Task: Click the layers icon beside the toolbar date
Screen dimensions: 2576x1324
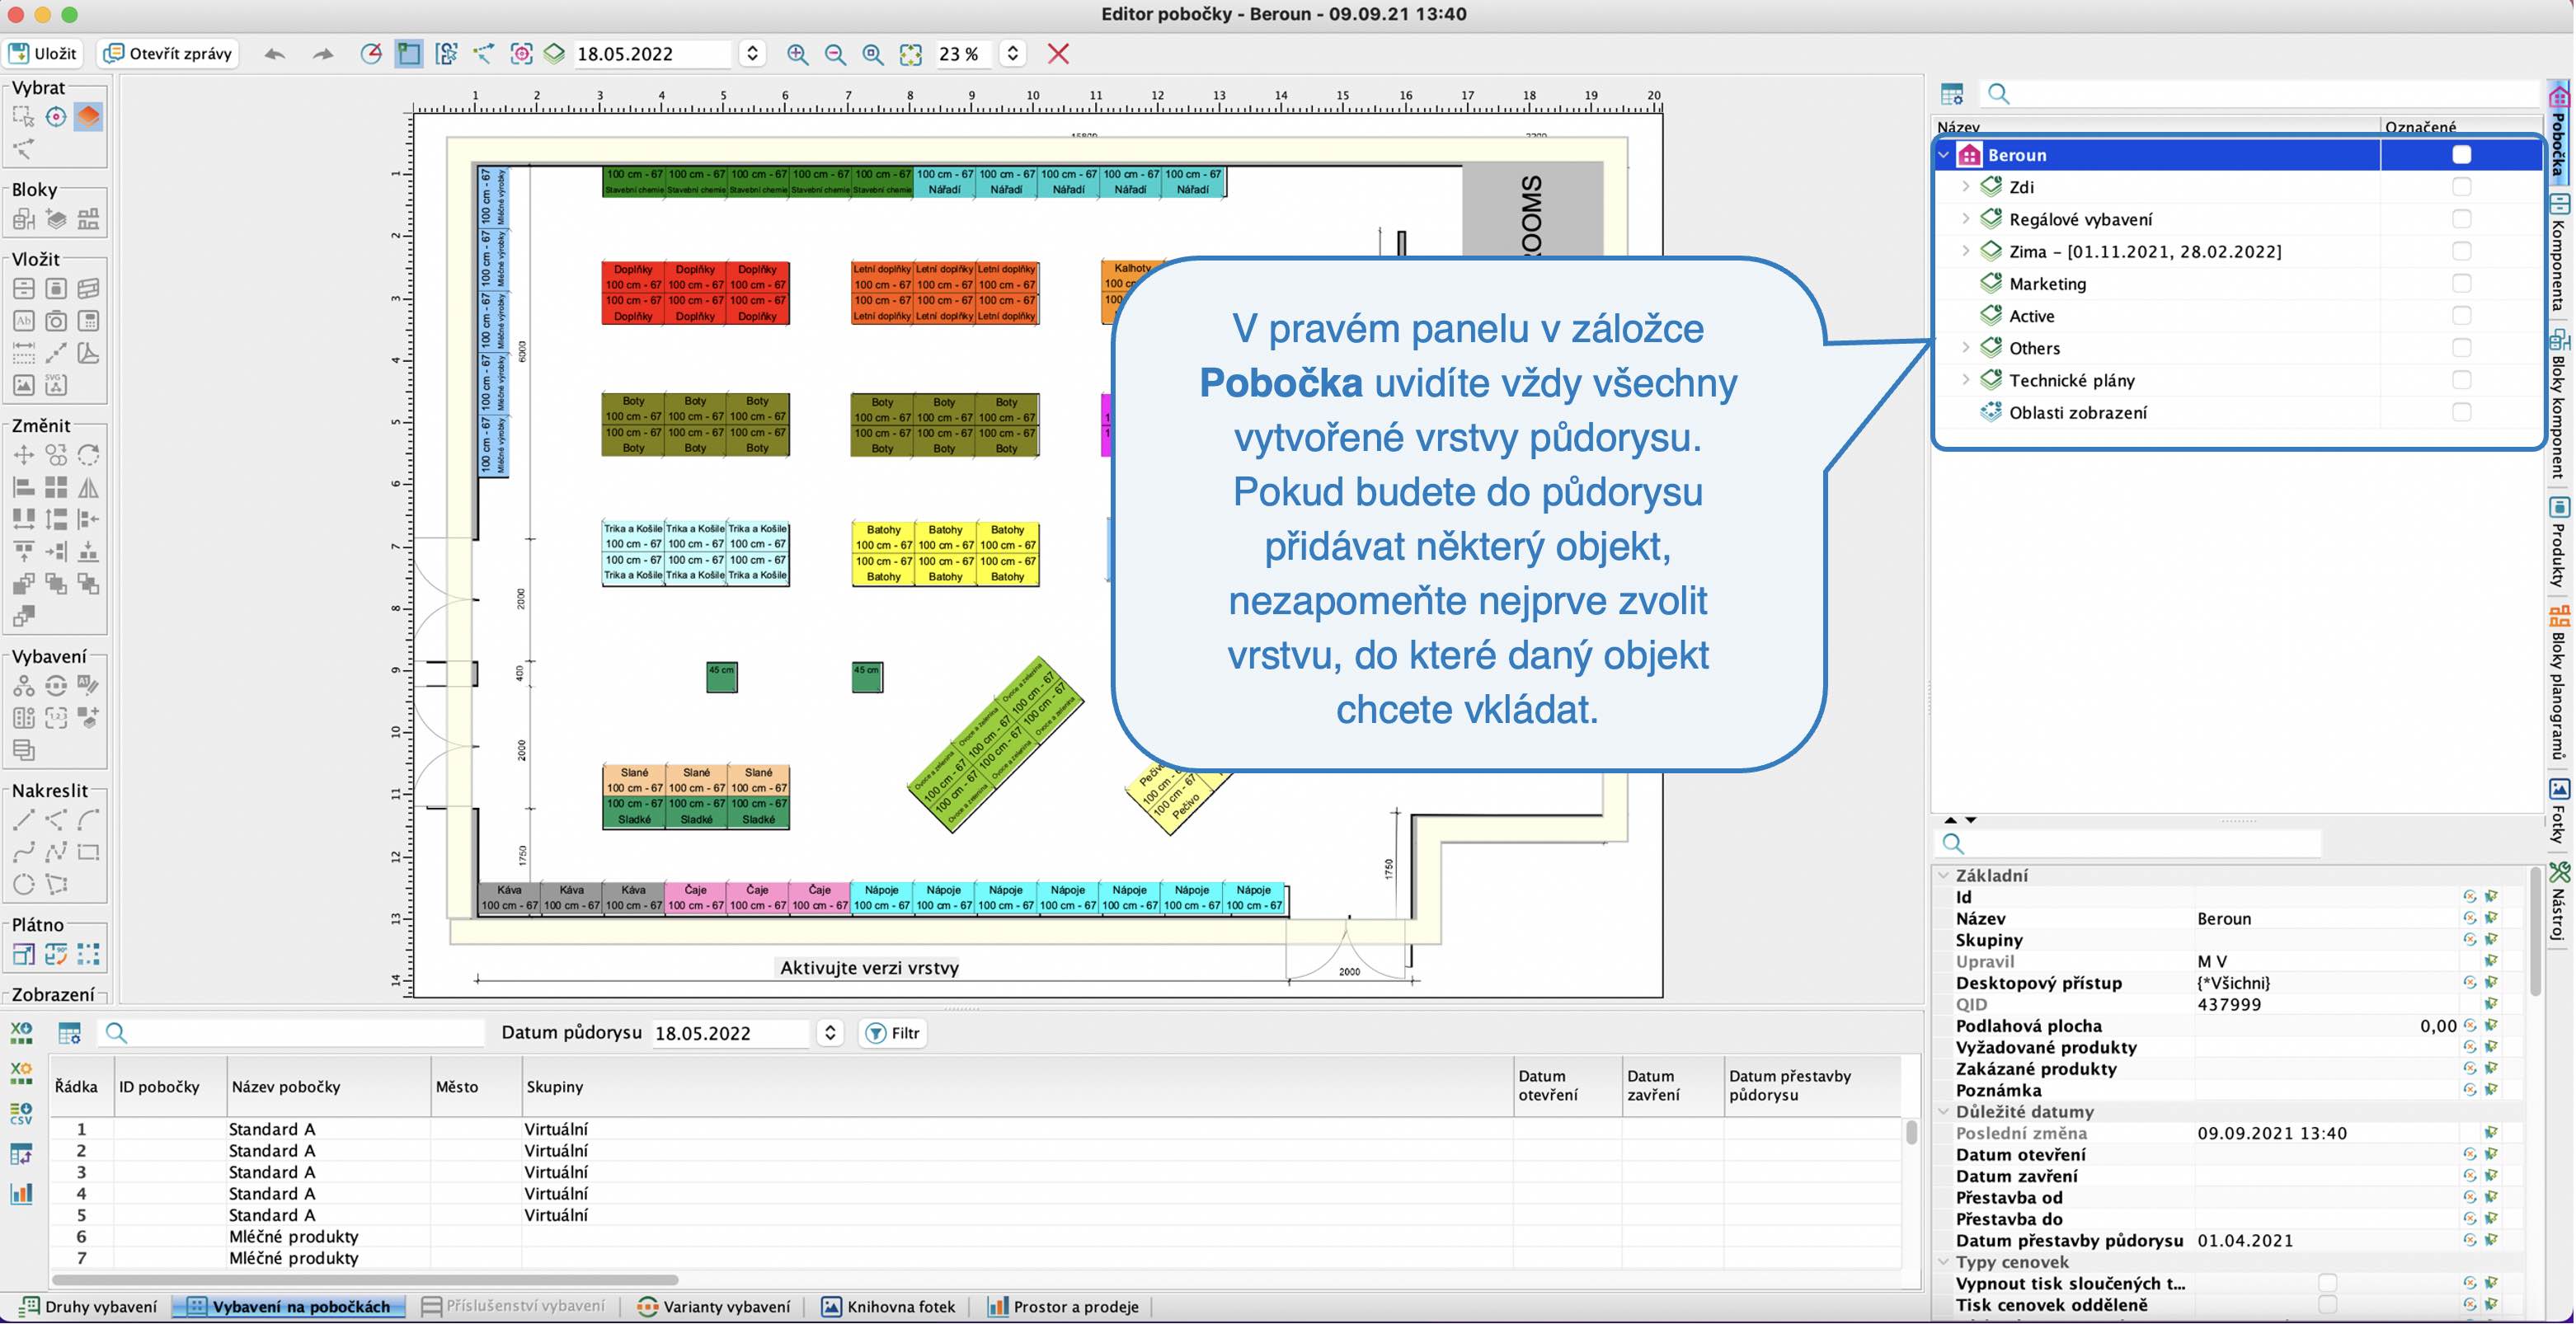Action: tap(554, 54)
